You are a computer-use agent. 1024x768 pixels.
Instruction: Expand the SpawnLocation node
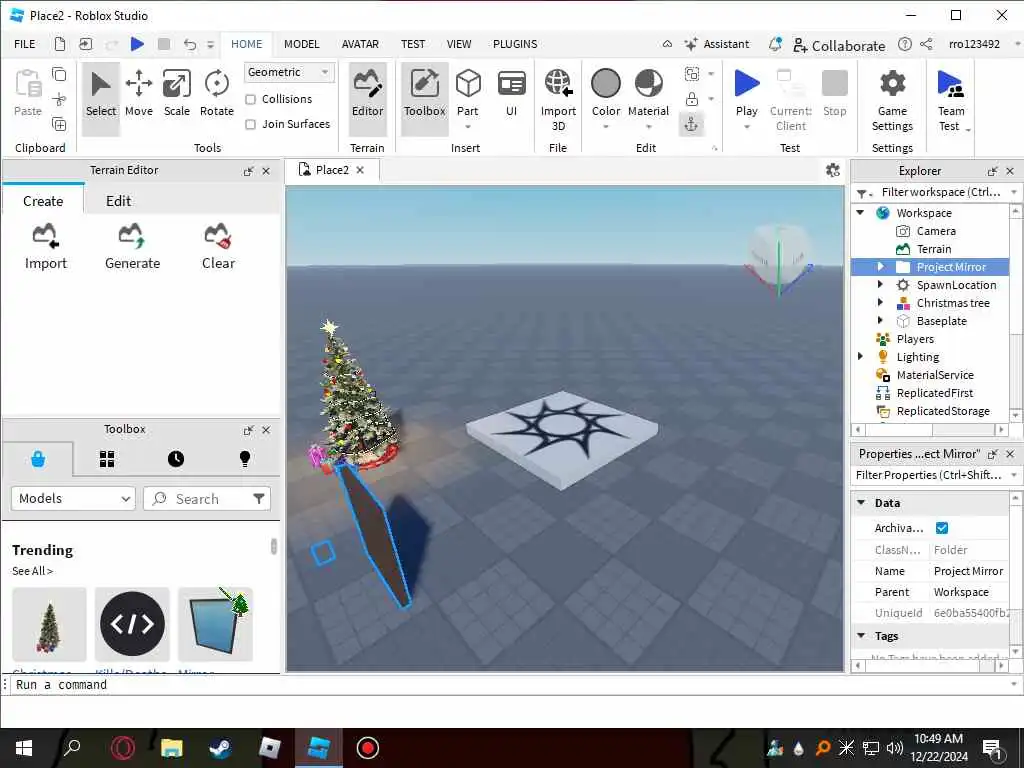(x=880, y=285)
